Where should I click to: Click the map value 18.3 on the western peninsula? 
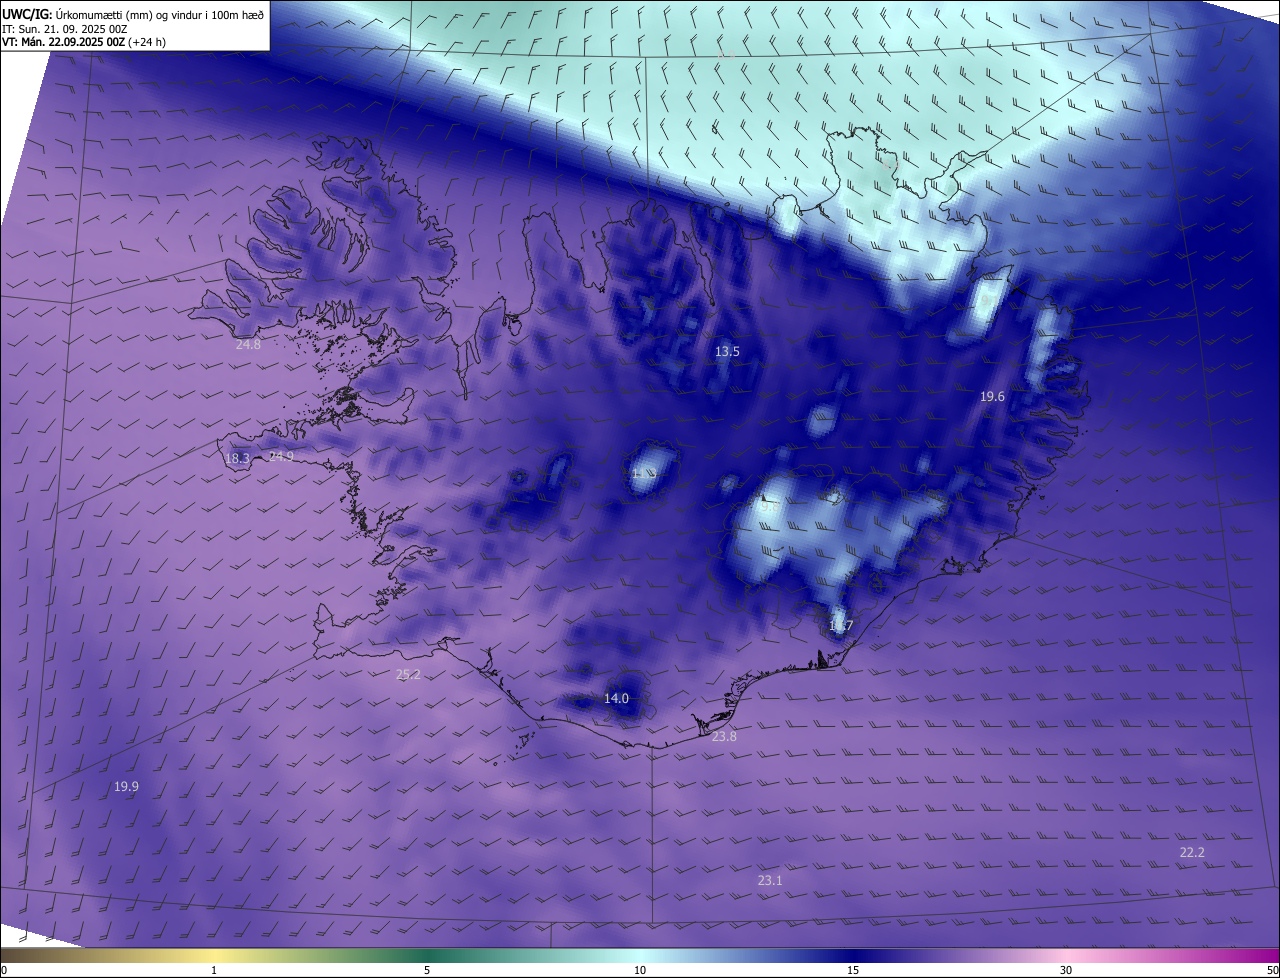click(x=237, y=459)
